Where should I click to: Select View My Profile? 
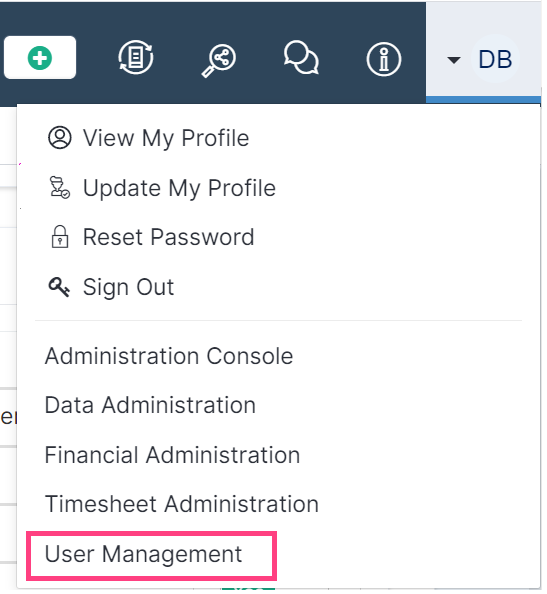tap(166, 138)
